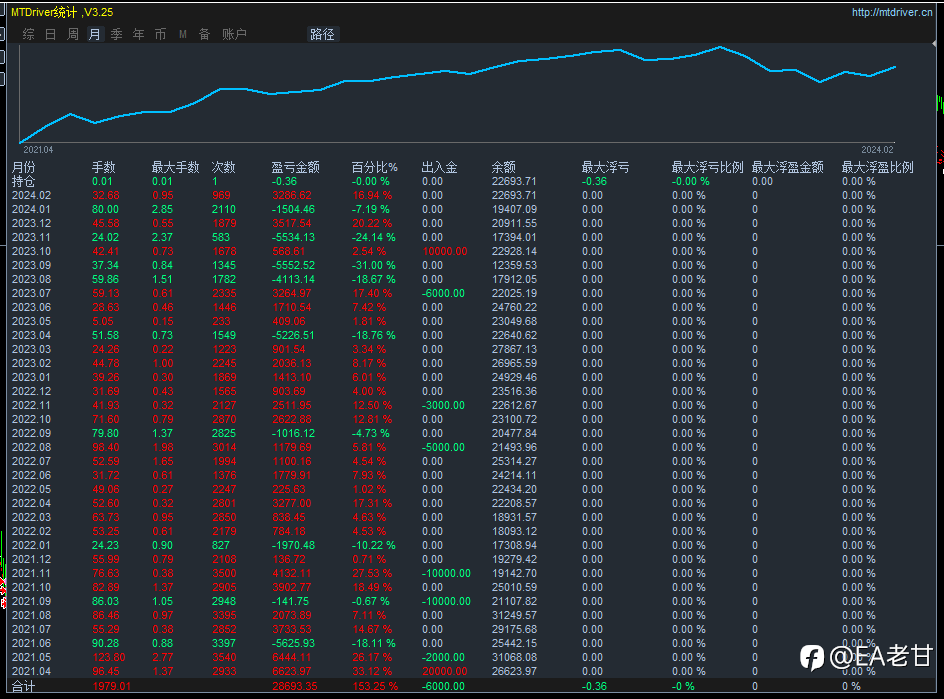Select the 2023.10 month row
The width and height of the screenshot is (944, 699).
point(31,251)
